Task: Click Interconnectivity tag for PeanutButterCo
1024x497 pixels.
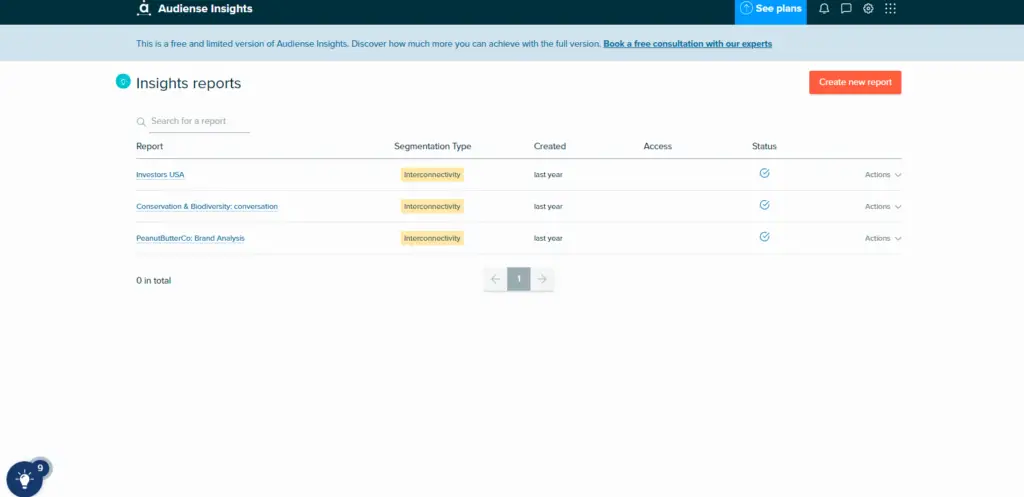Action: [432, 238]
